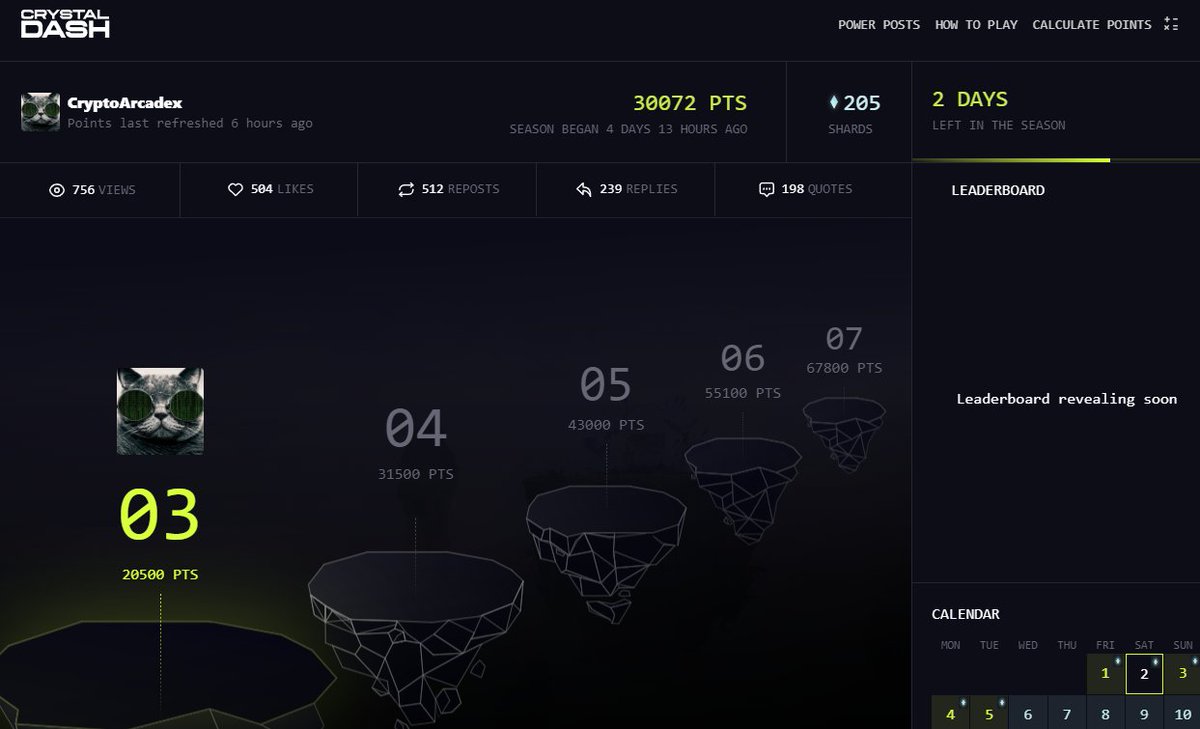Select calendar day 7

pos(1067,713)
